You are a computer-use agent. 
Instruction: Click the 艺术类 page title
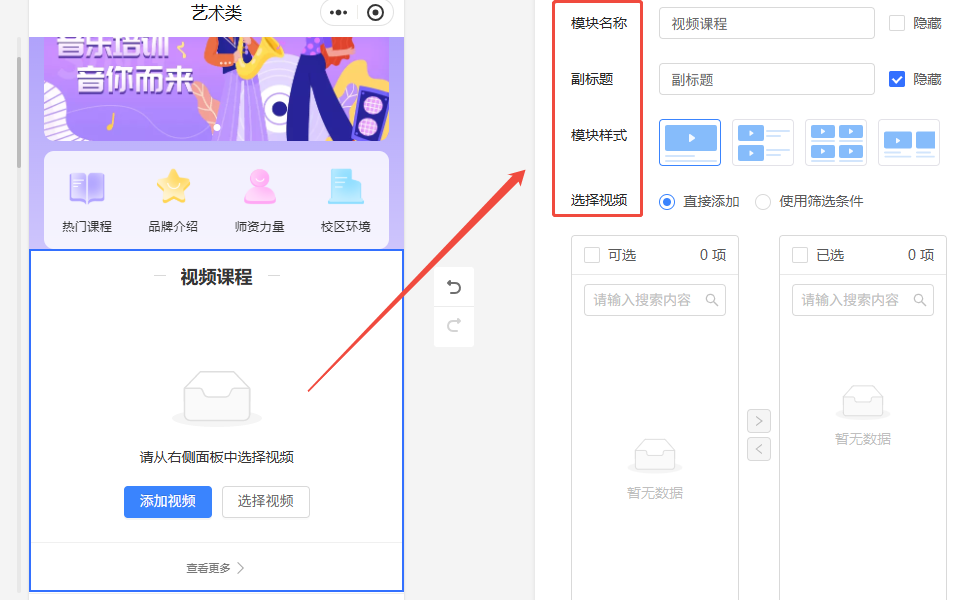click(x=217, y=13)
